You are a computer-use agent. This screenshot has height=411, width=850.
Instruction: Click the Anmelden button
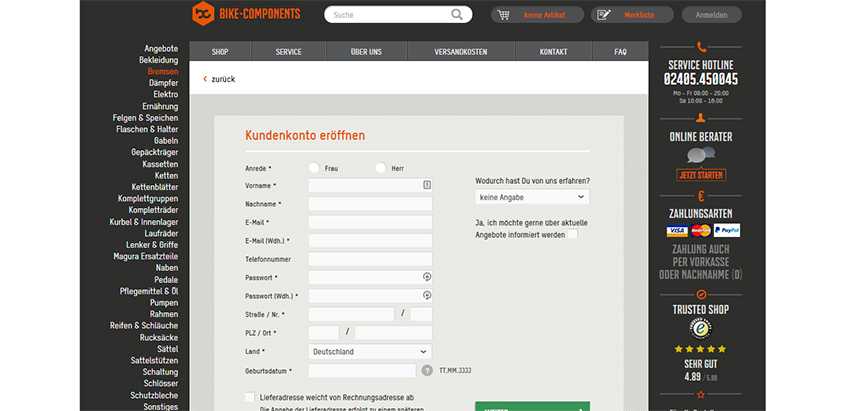tap(711, 15)
